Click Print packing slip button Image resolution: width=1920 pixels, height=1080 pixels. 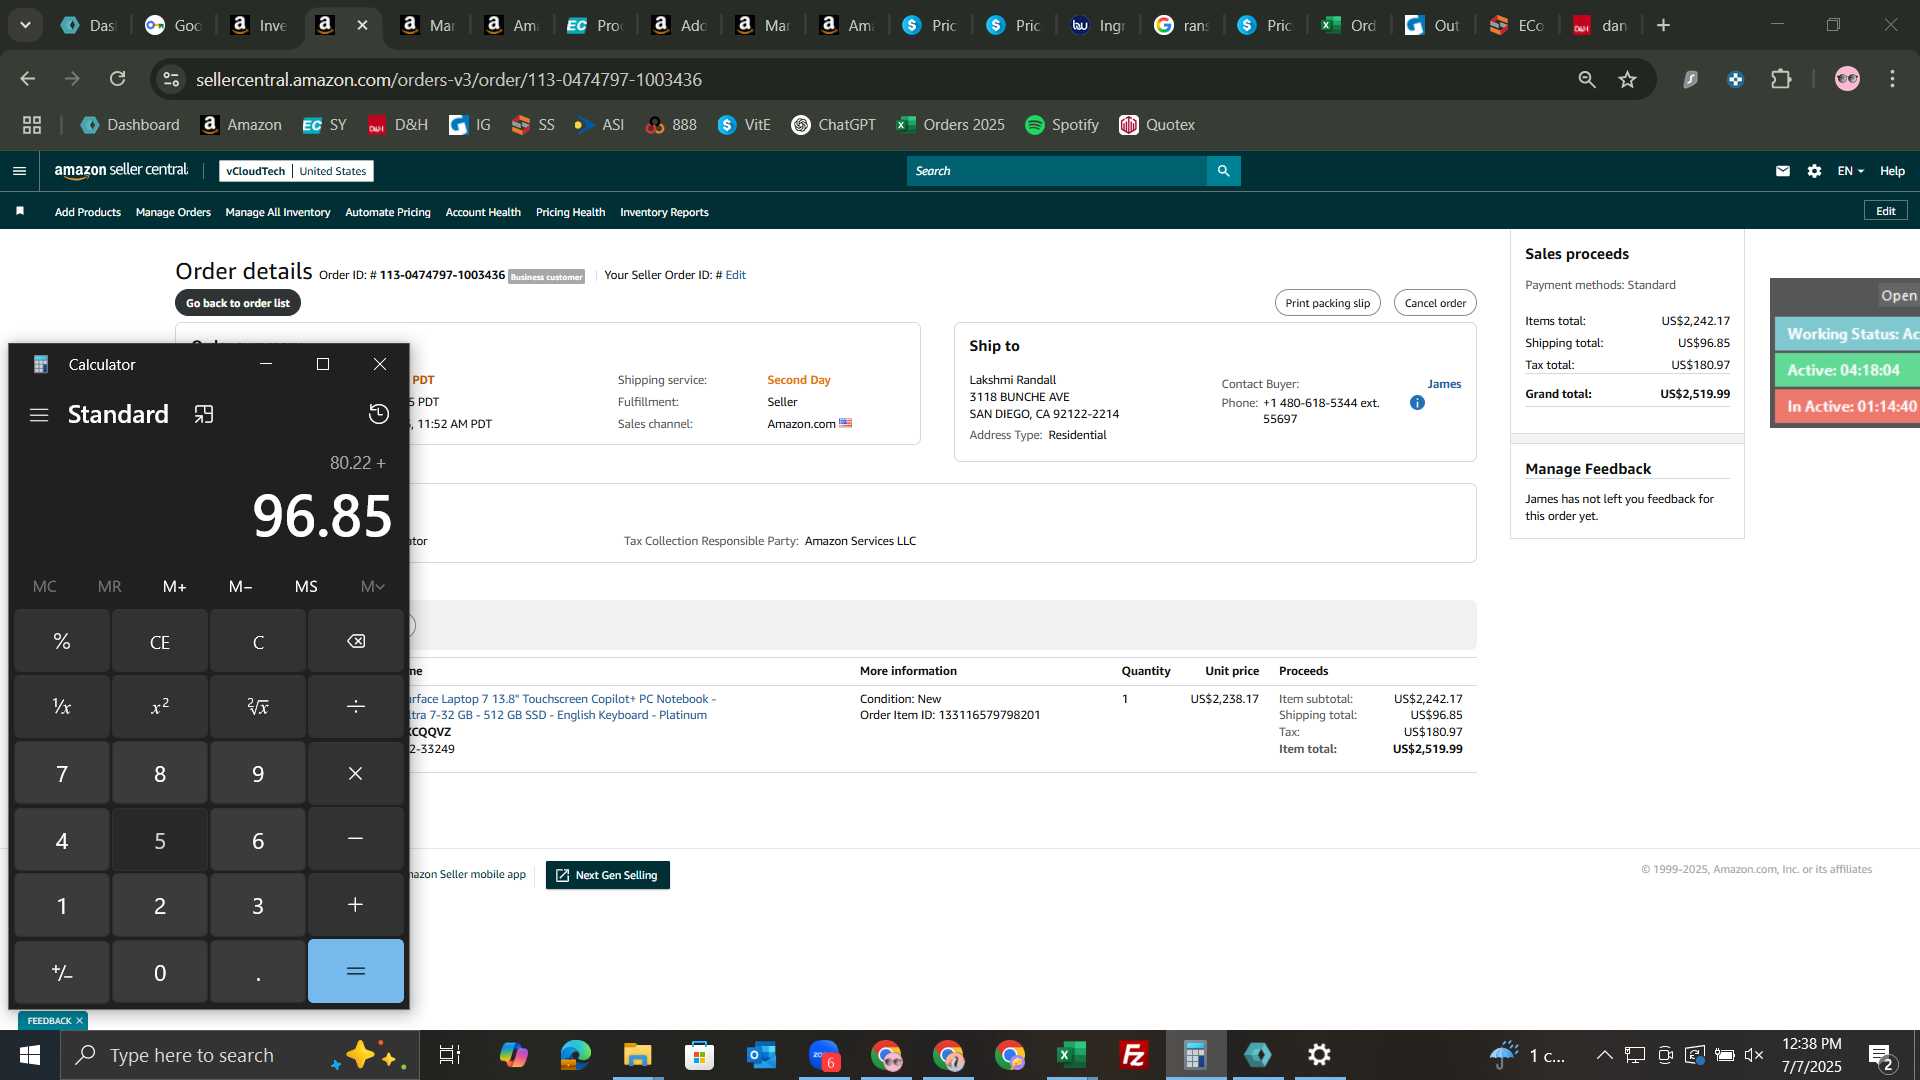click(1327, 303)
